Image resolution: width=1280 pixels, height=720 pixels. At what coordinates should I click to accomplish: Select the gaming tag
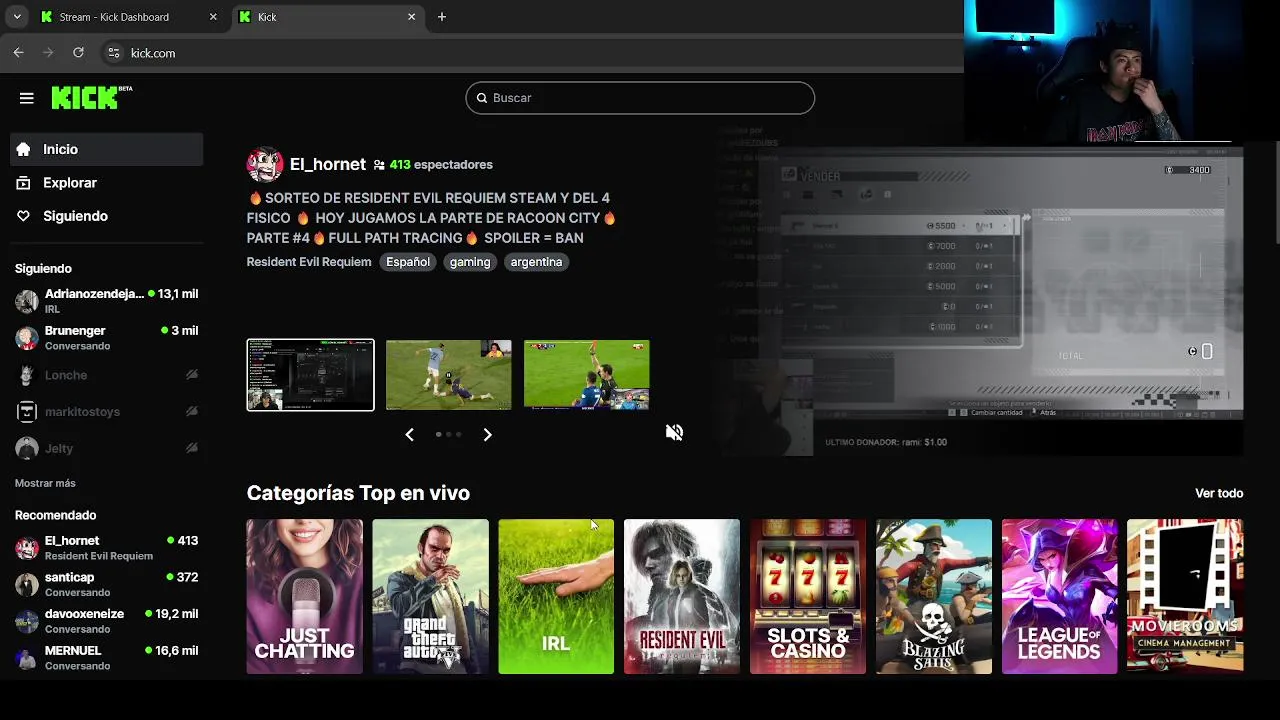point(470,262)
